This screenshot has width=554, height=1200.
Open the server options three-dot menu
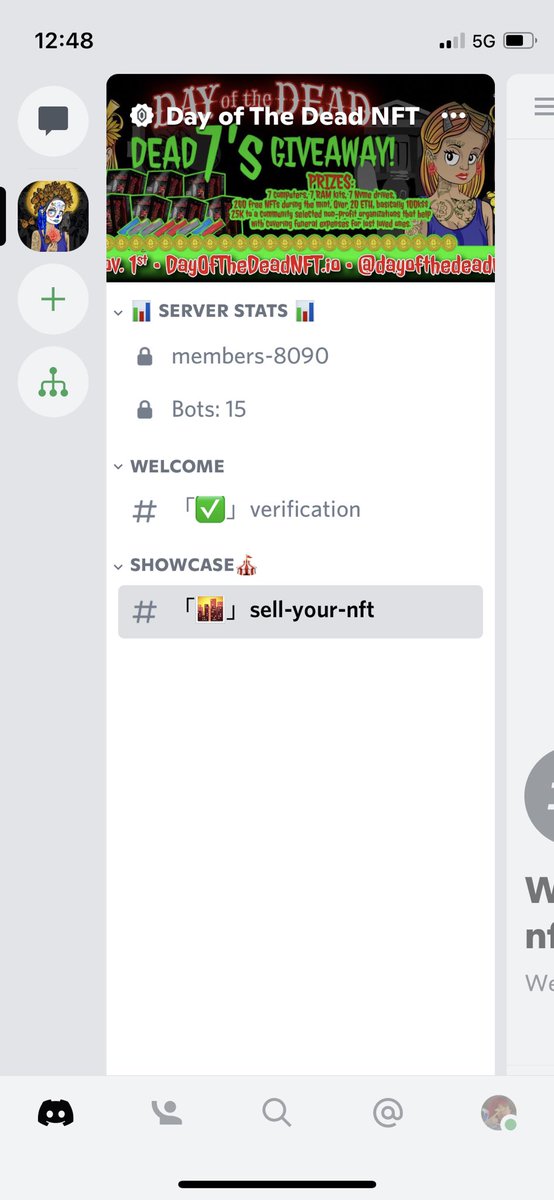[x=454, y=116]
